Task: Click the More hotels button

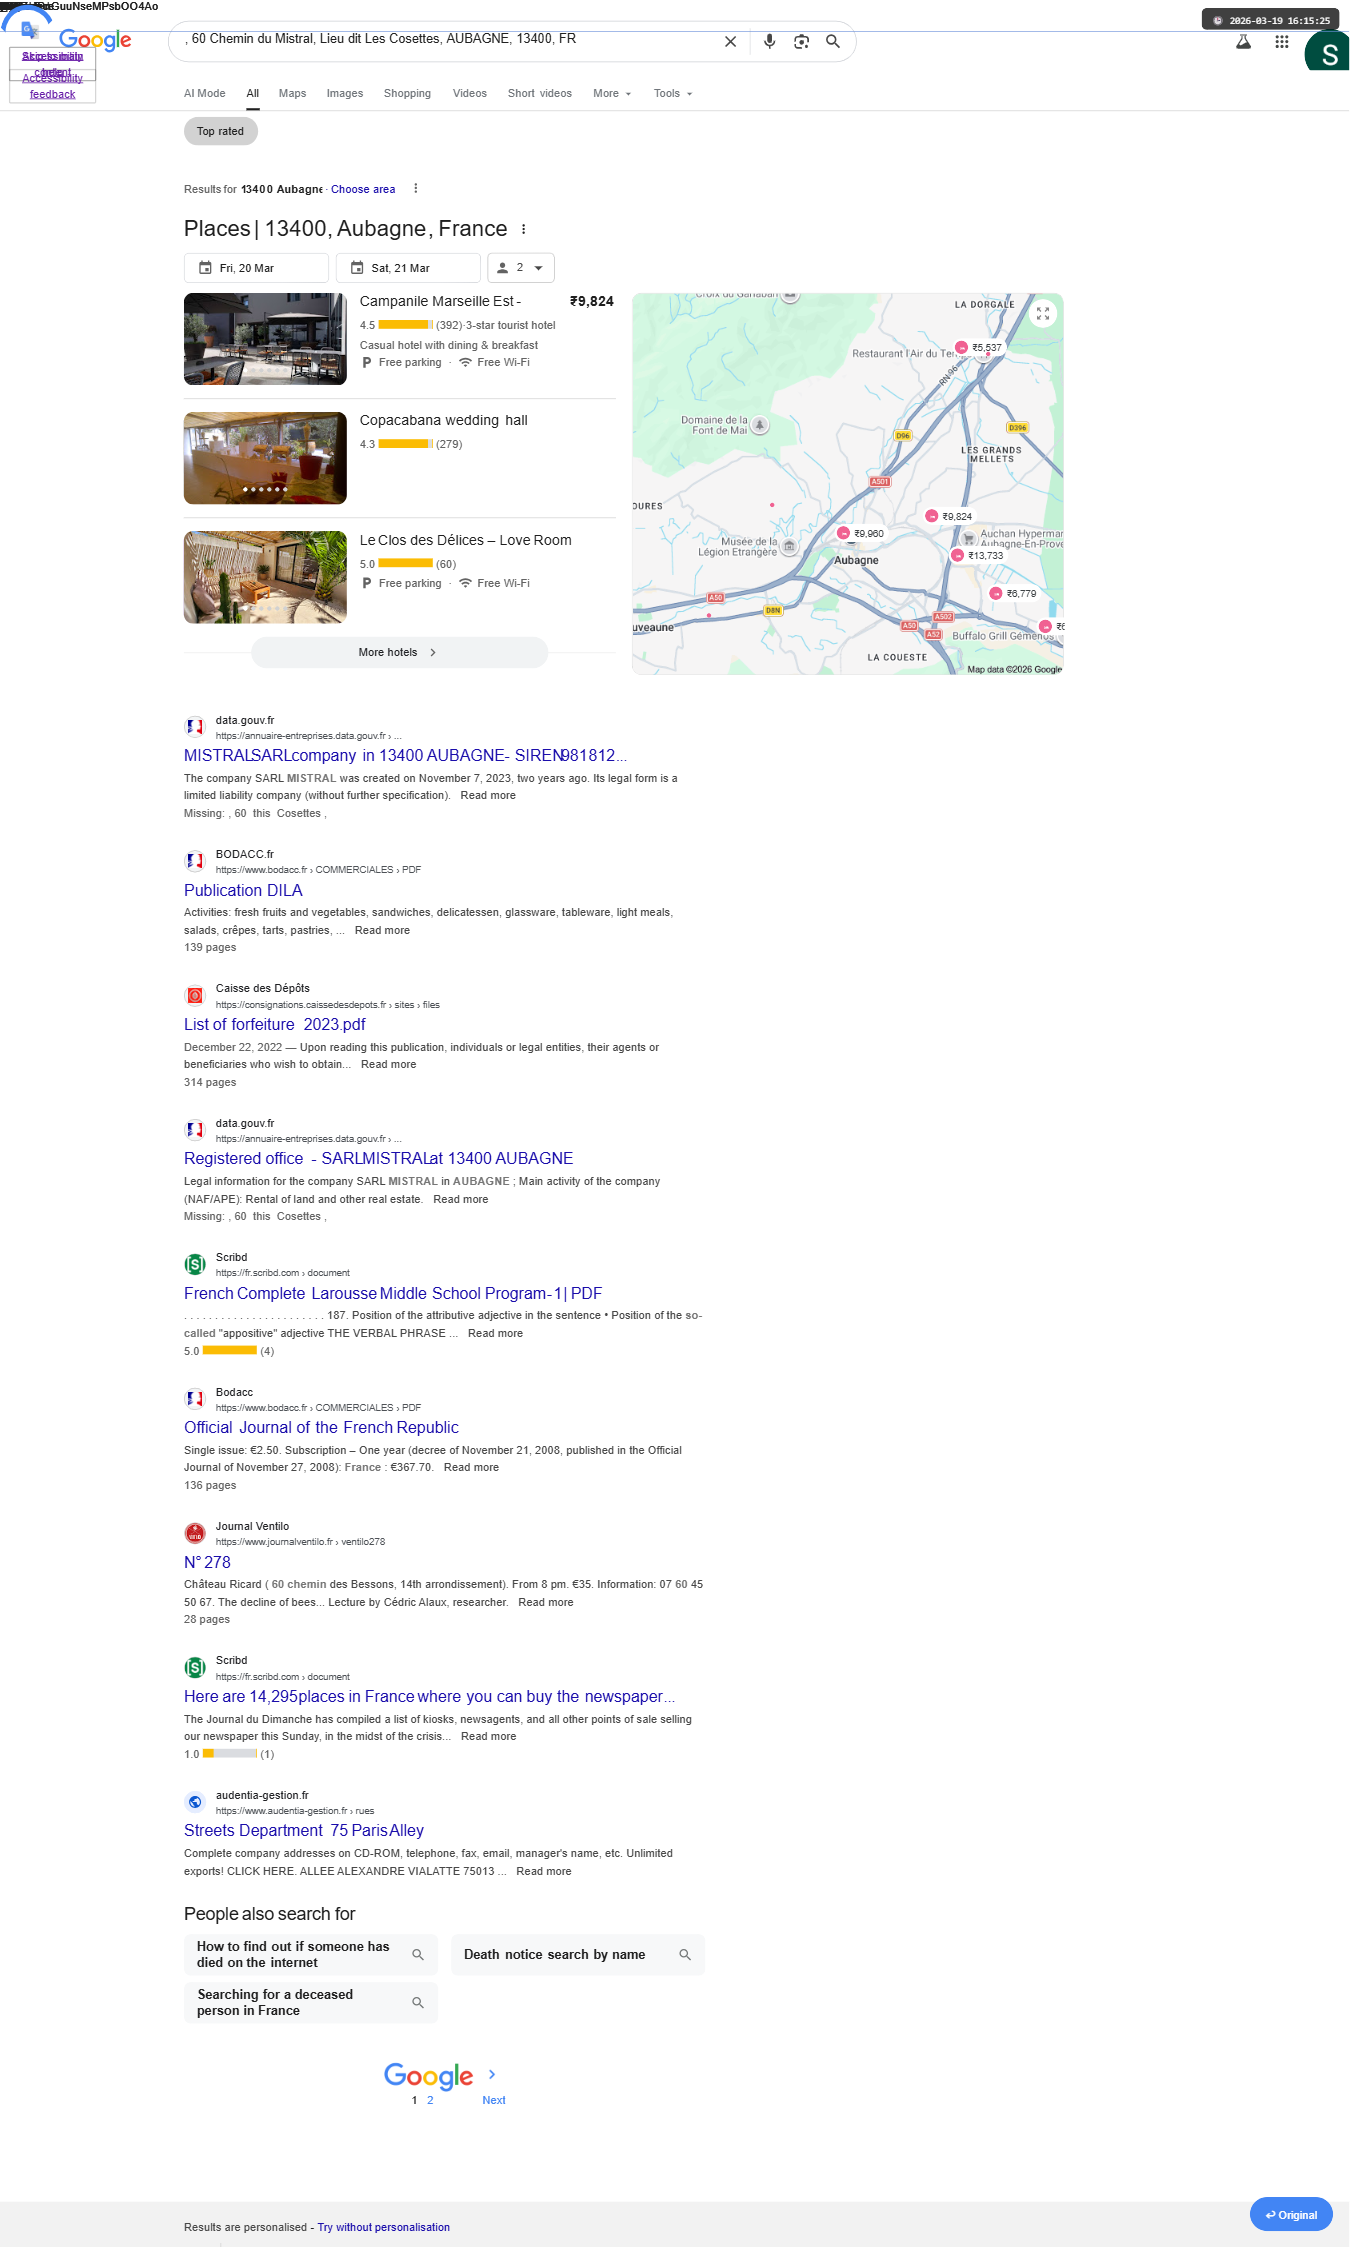Action: tap(399, 652)
